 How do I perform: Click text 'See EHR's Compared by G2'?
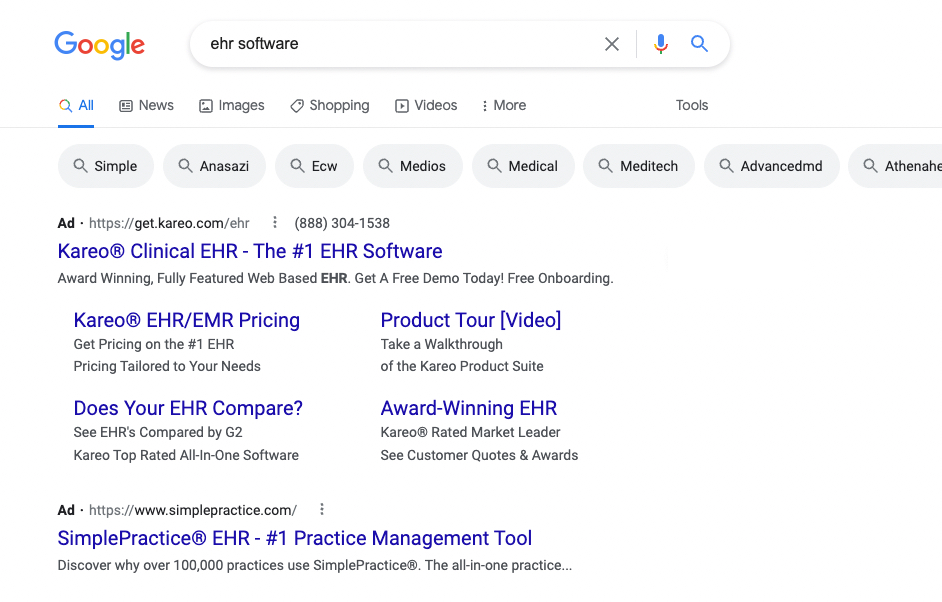tap(158, 433)
